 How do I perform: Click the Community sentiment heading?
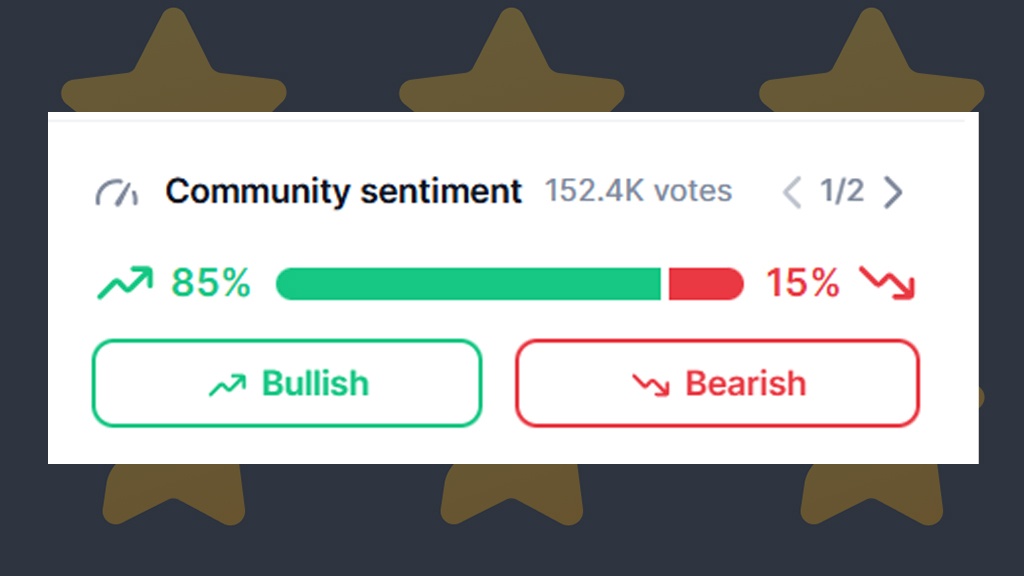pyautogui.click(x=343, y=191)
